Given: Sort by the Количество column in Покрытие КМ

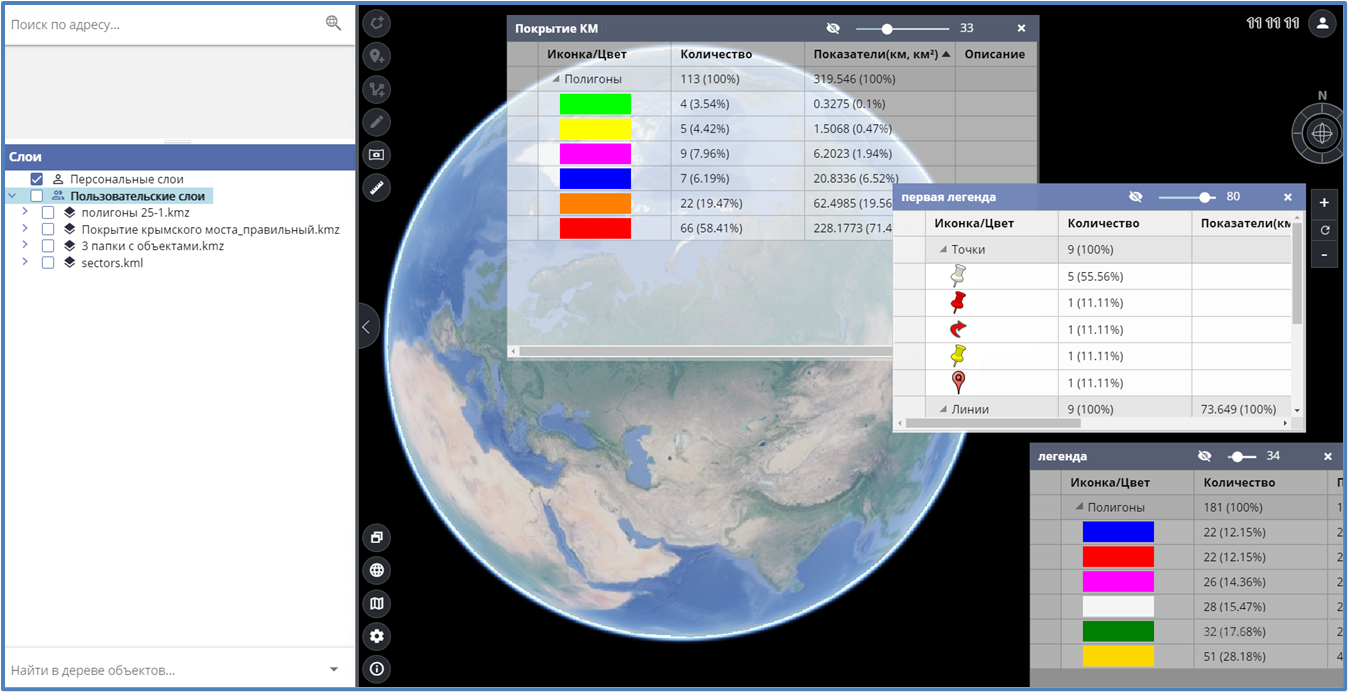Looking at the screenshot, I should point(716,54).
